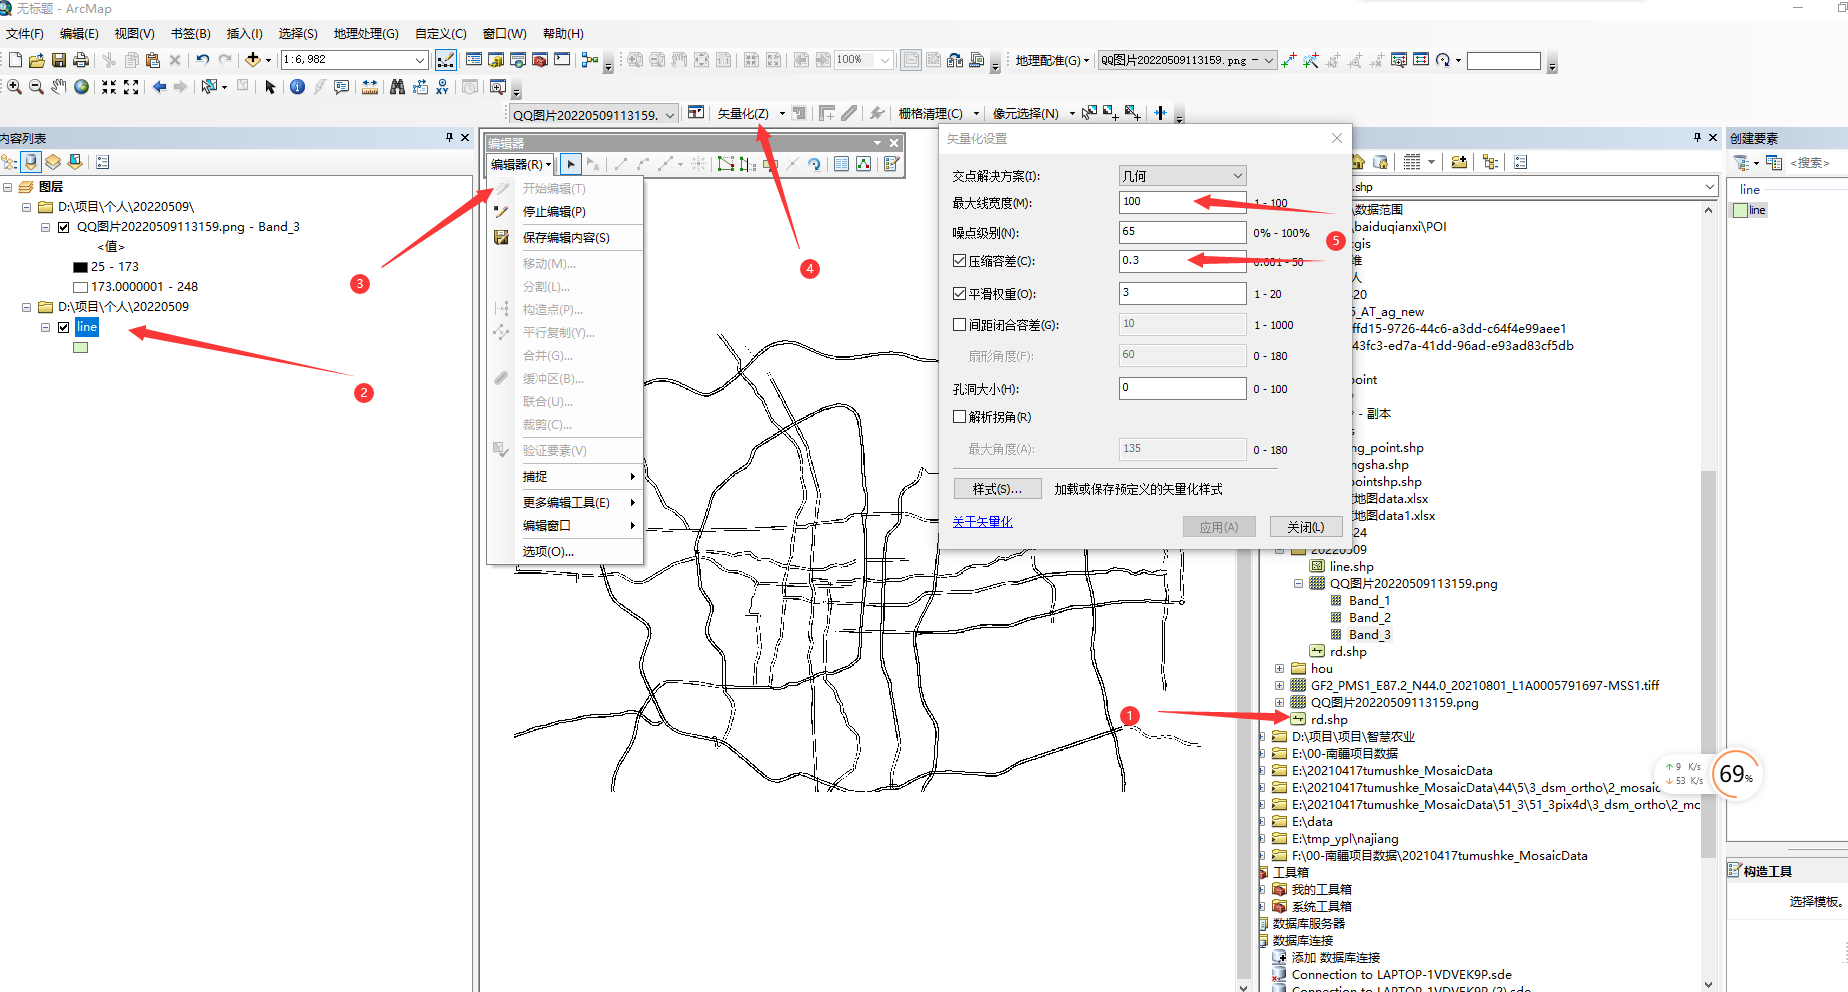
Task: Open the ModelBuilder window icon
Action: click(x=589, y=60)
